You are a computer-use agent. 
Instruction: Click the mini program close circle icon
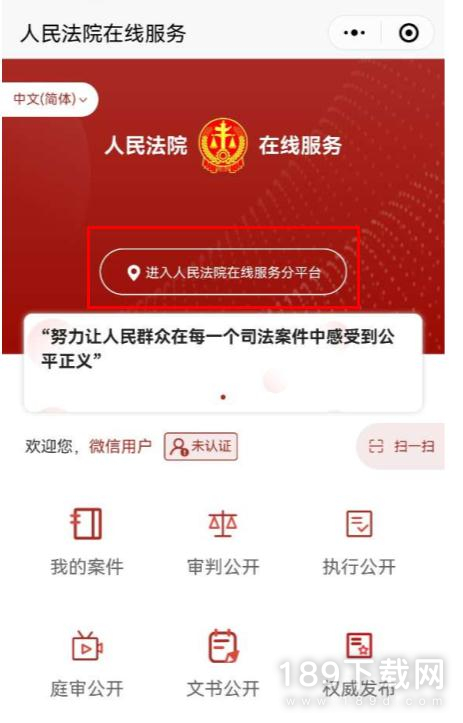click(x=409, y=33)
